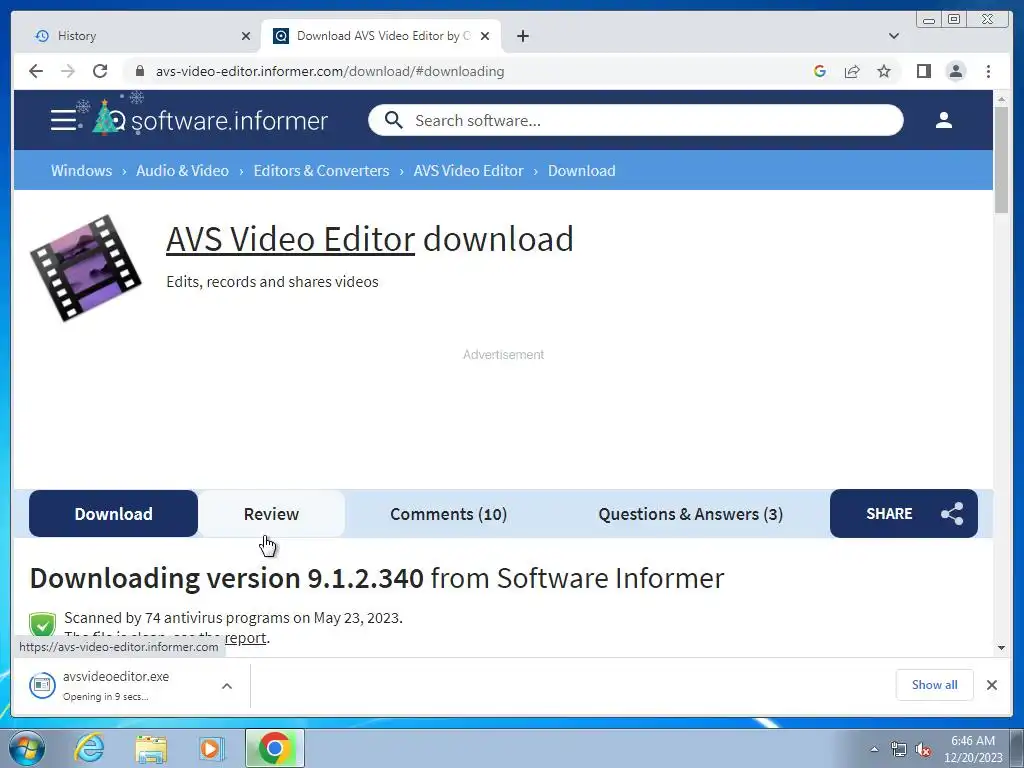This screenshot has width=1024, height=768.
Task: Click the Software Informer logo
Action: coord(210,119)
